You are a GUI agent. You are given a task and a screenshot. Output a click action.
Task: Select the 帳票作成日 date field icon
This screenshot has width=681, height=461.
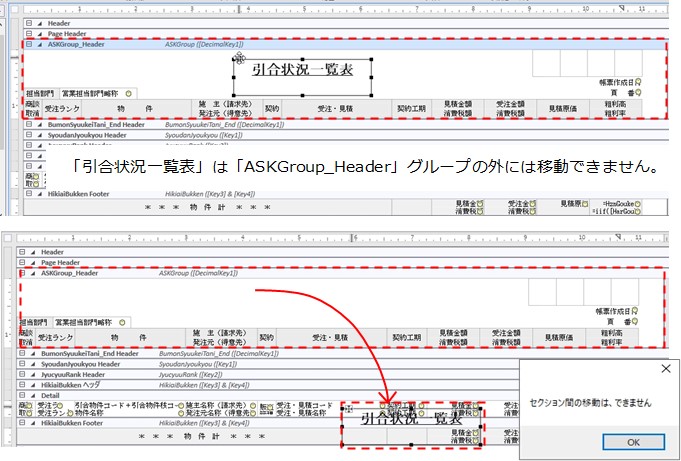point(637,83)
